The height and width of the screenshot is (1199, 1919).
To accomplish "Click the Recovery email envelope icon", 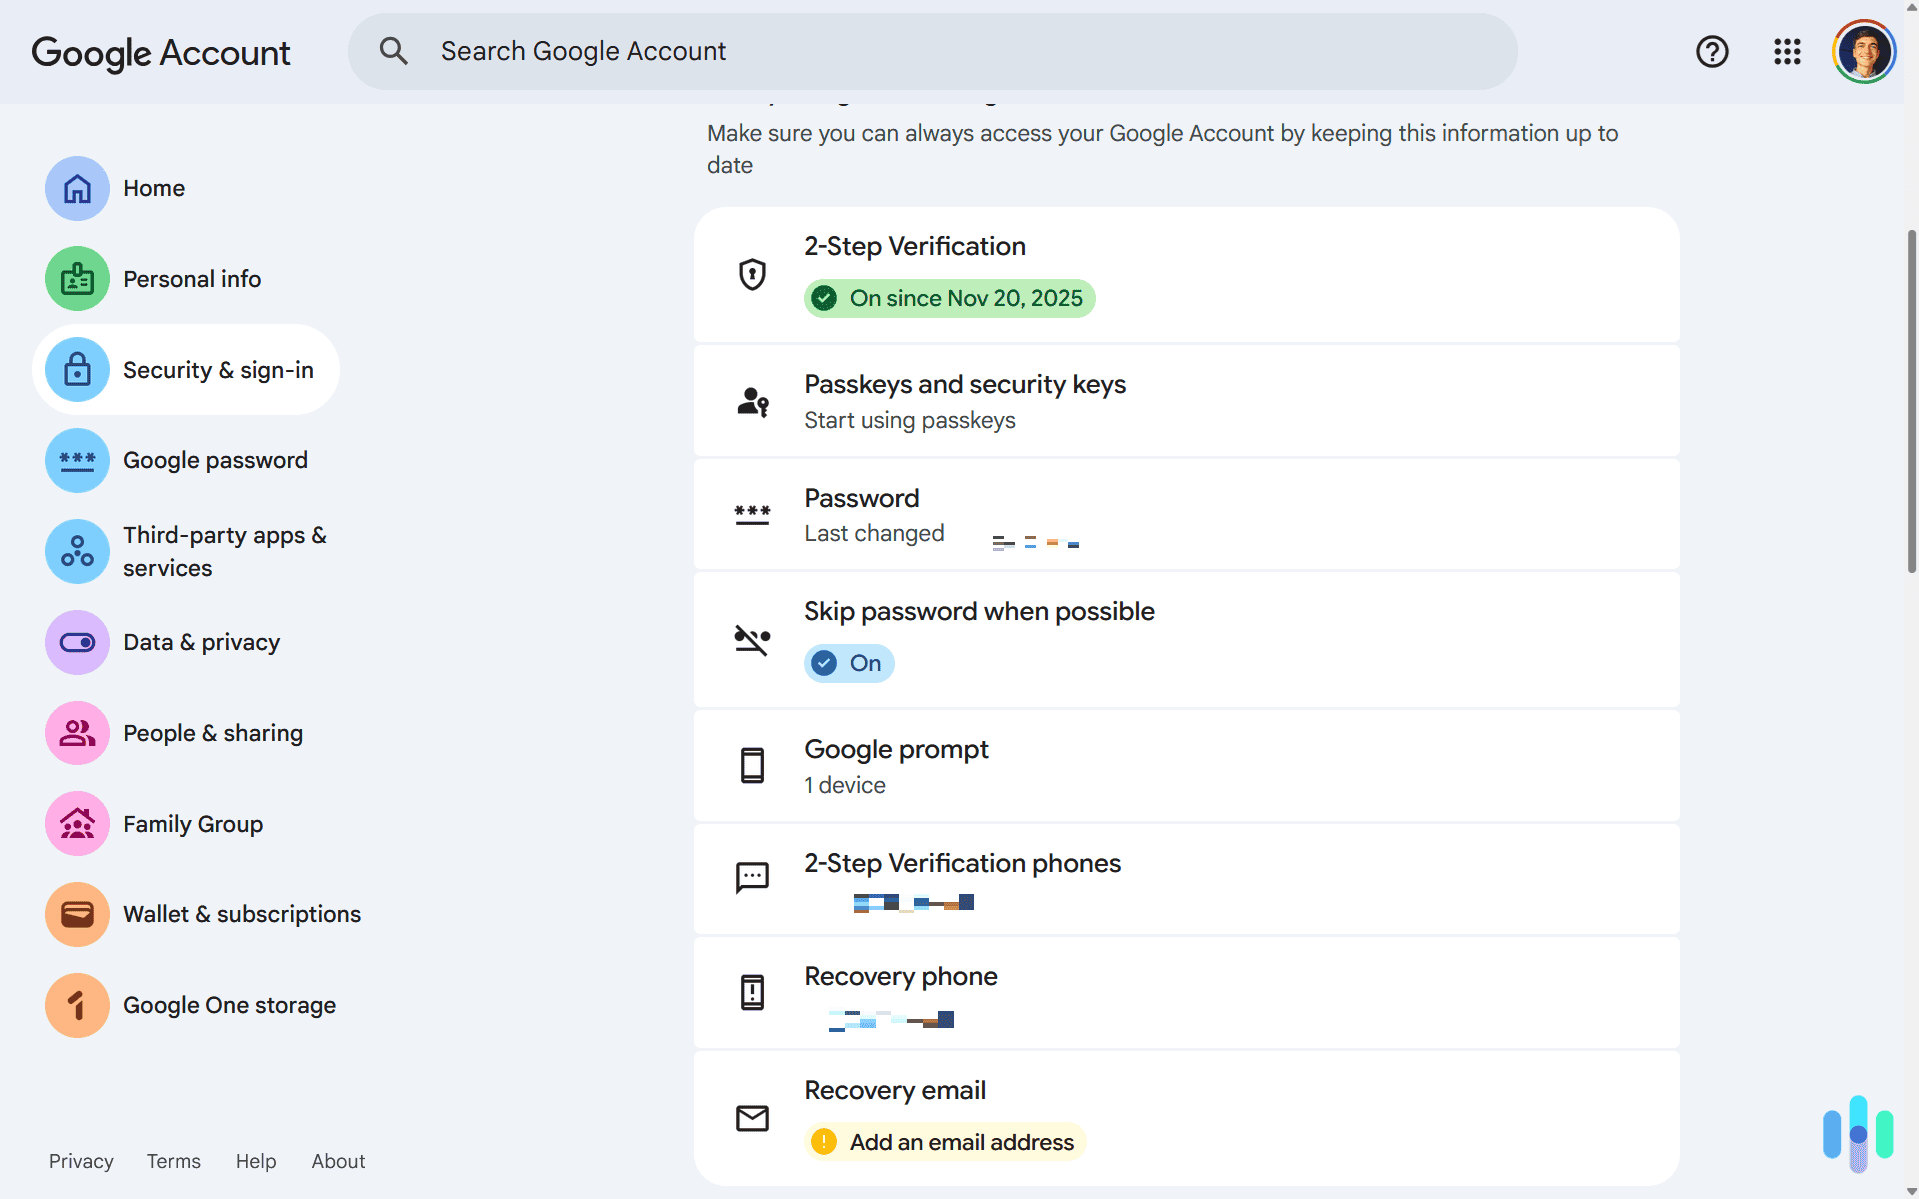I will coord(751,1118).
